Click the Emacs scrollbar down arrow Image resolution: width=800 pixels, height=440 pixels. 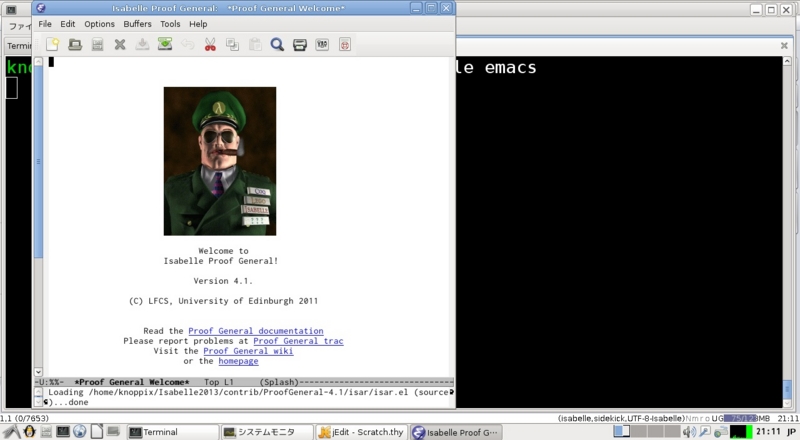pyautogui.click(x=38, y=372)
